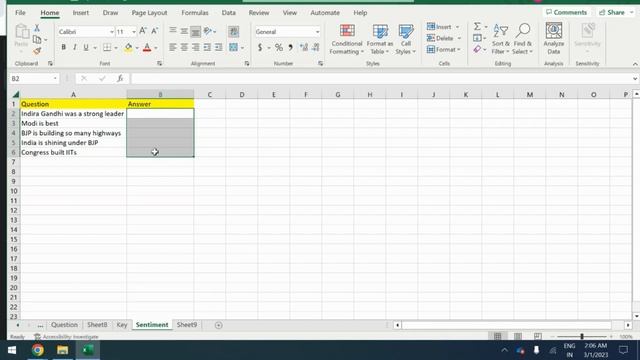Viewport: 640px width, 360px height.
Task: Switch to the Insert ribbon tab
Action: pyautogui.click(x=80, y=13)
